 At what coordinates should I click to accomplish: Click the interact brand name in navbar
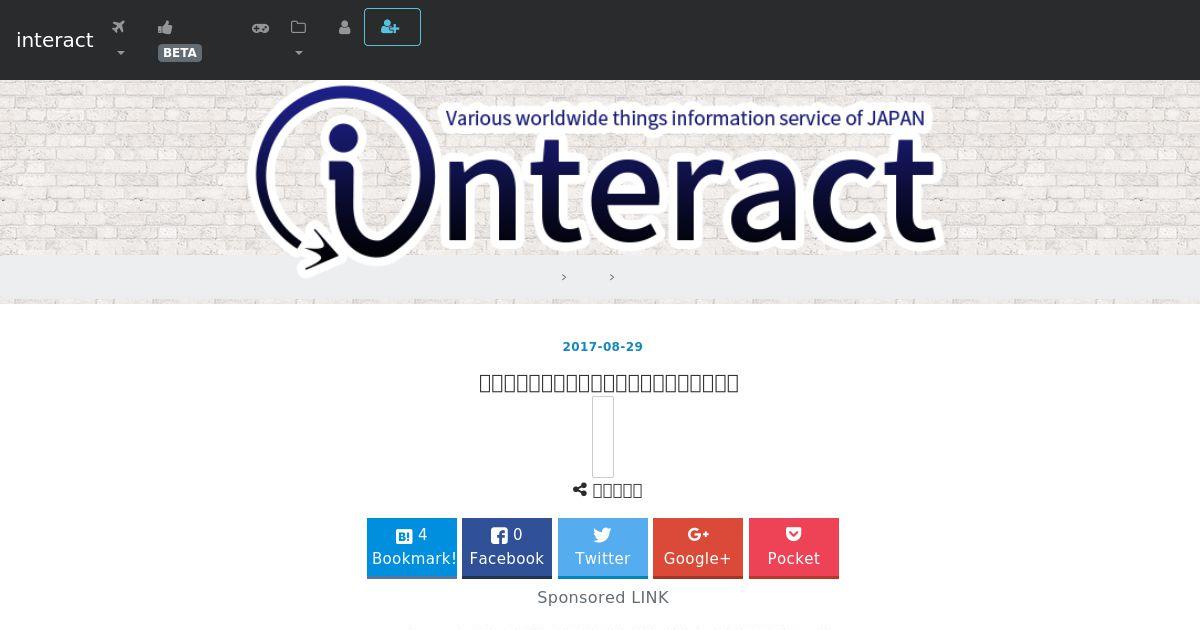click(55, 40)
